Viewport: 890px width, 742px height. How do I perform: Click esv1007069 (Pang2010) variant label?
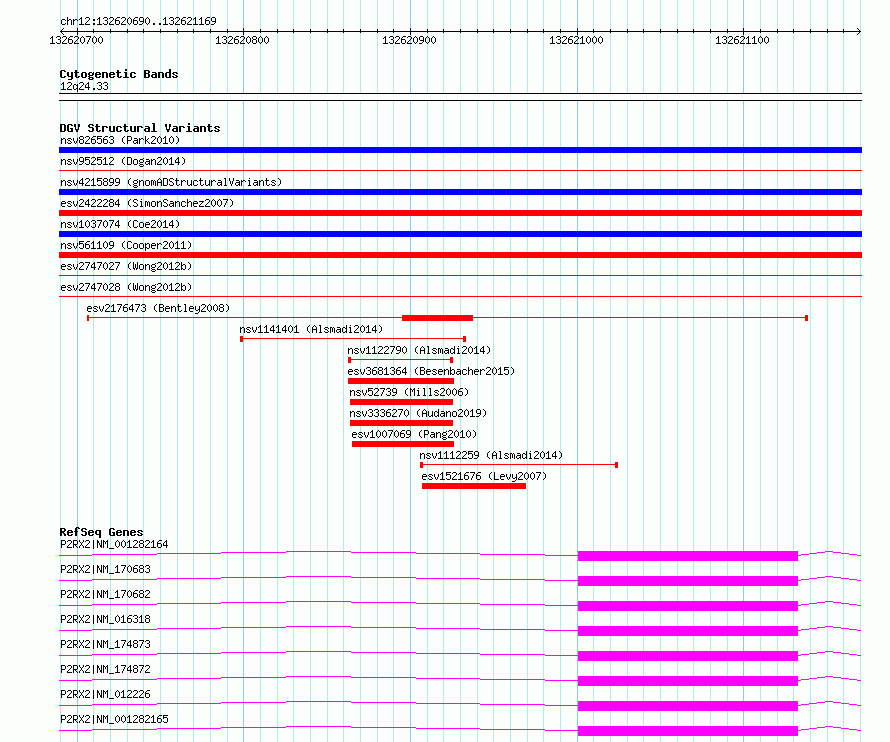coord(414,434)
